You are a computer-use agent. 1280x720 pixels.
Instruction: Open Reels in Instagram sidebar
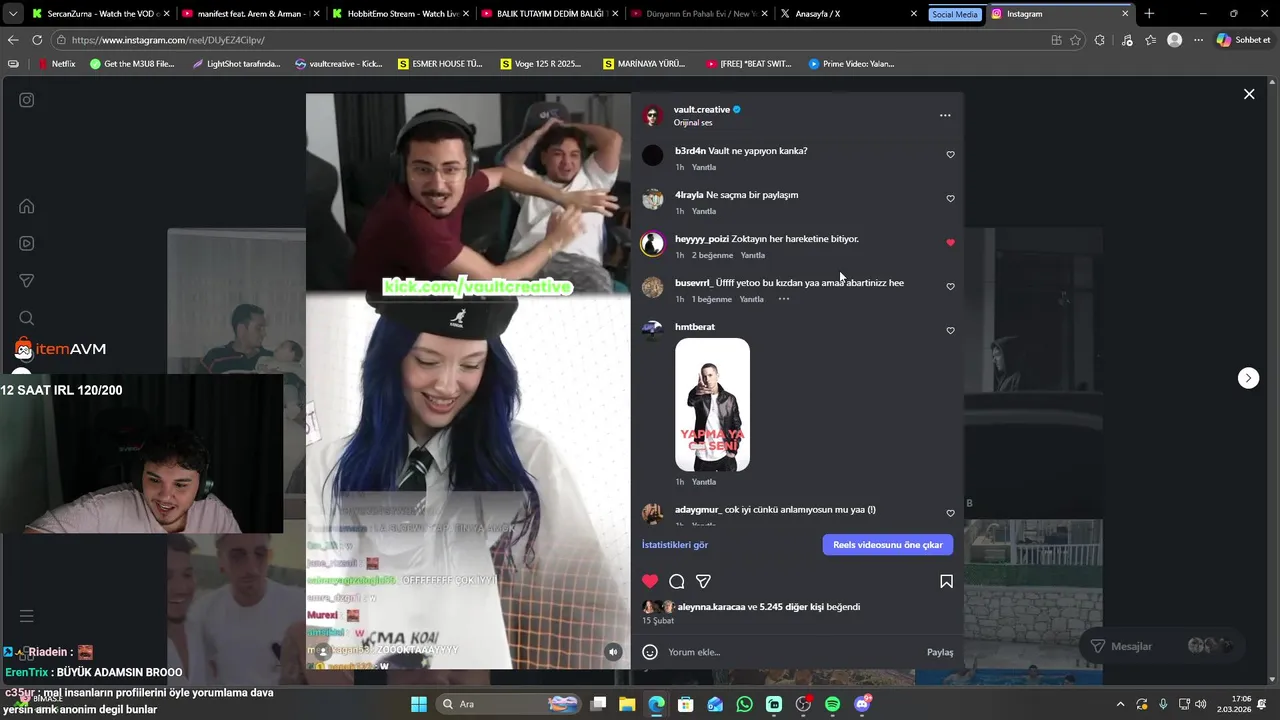pos(27,243)
